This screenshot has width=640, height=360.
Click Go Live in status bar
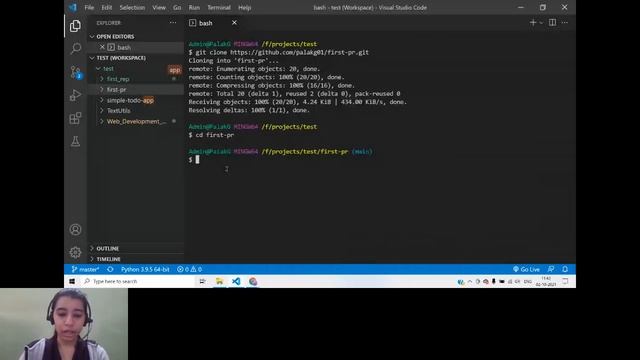pyautogui.click(x=526, y=269)
